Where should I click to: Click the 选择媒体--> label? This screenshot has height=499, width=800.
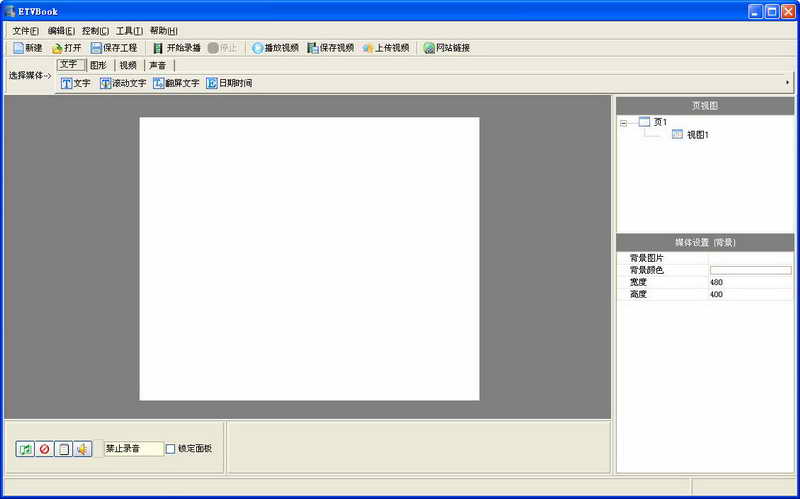click(x=30, y=76)
